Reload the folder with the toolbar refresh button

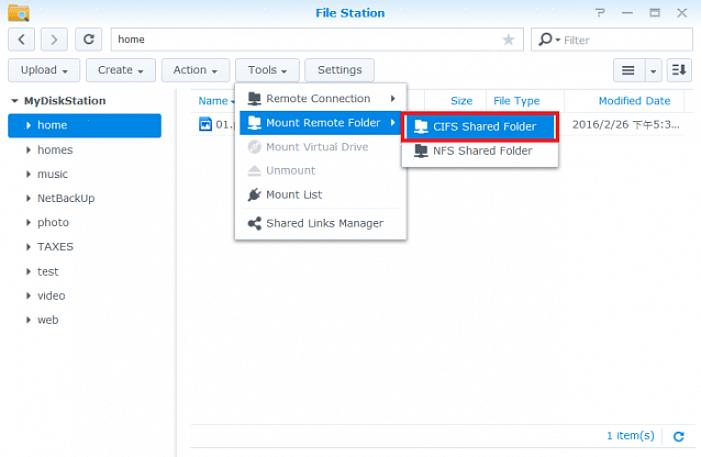pos(89,39)
